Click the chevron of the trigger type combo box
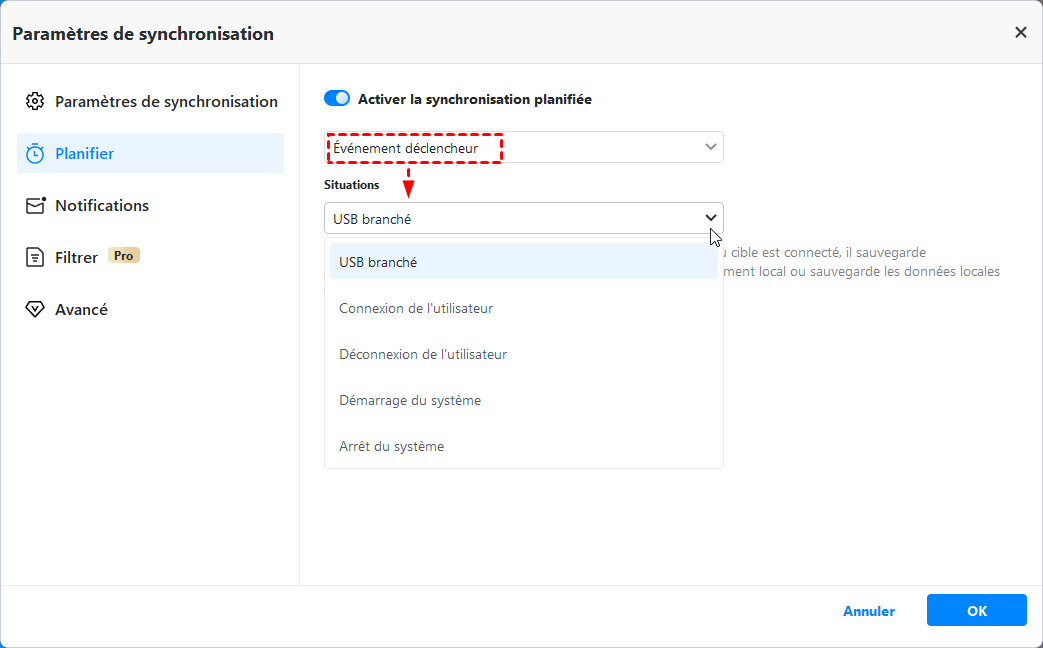Image resolution: width=1043 pixels, height=648 pixels. 711,147
